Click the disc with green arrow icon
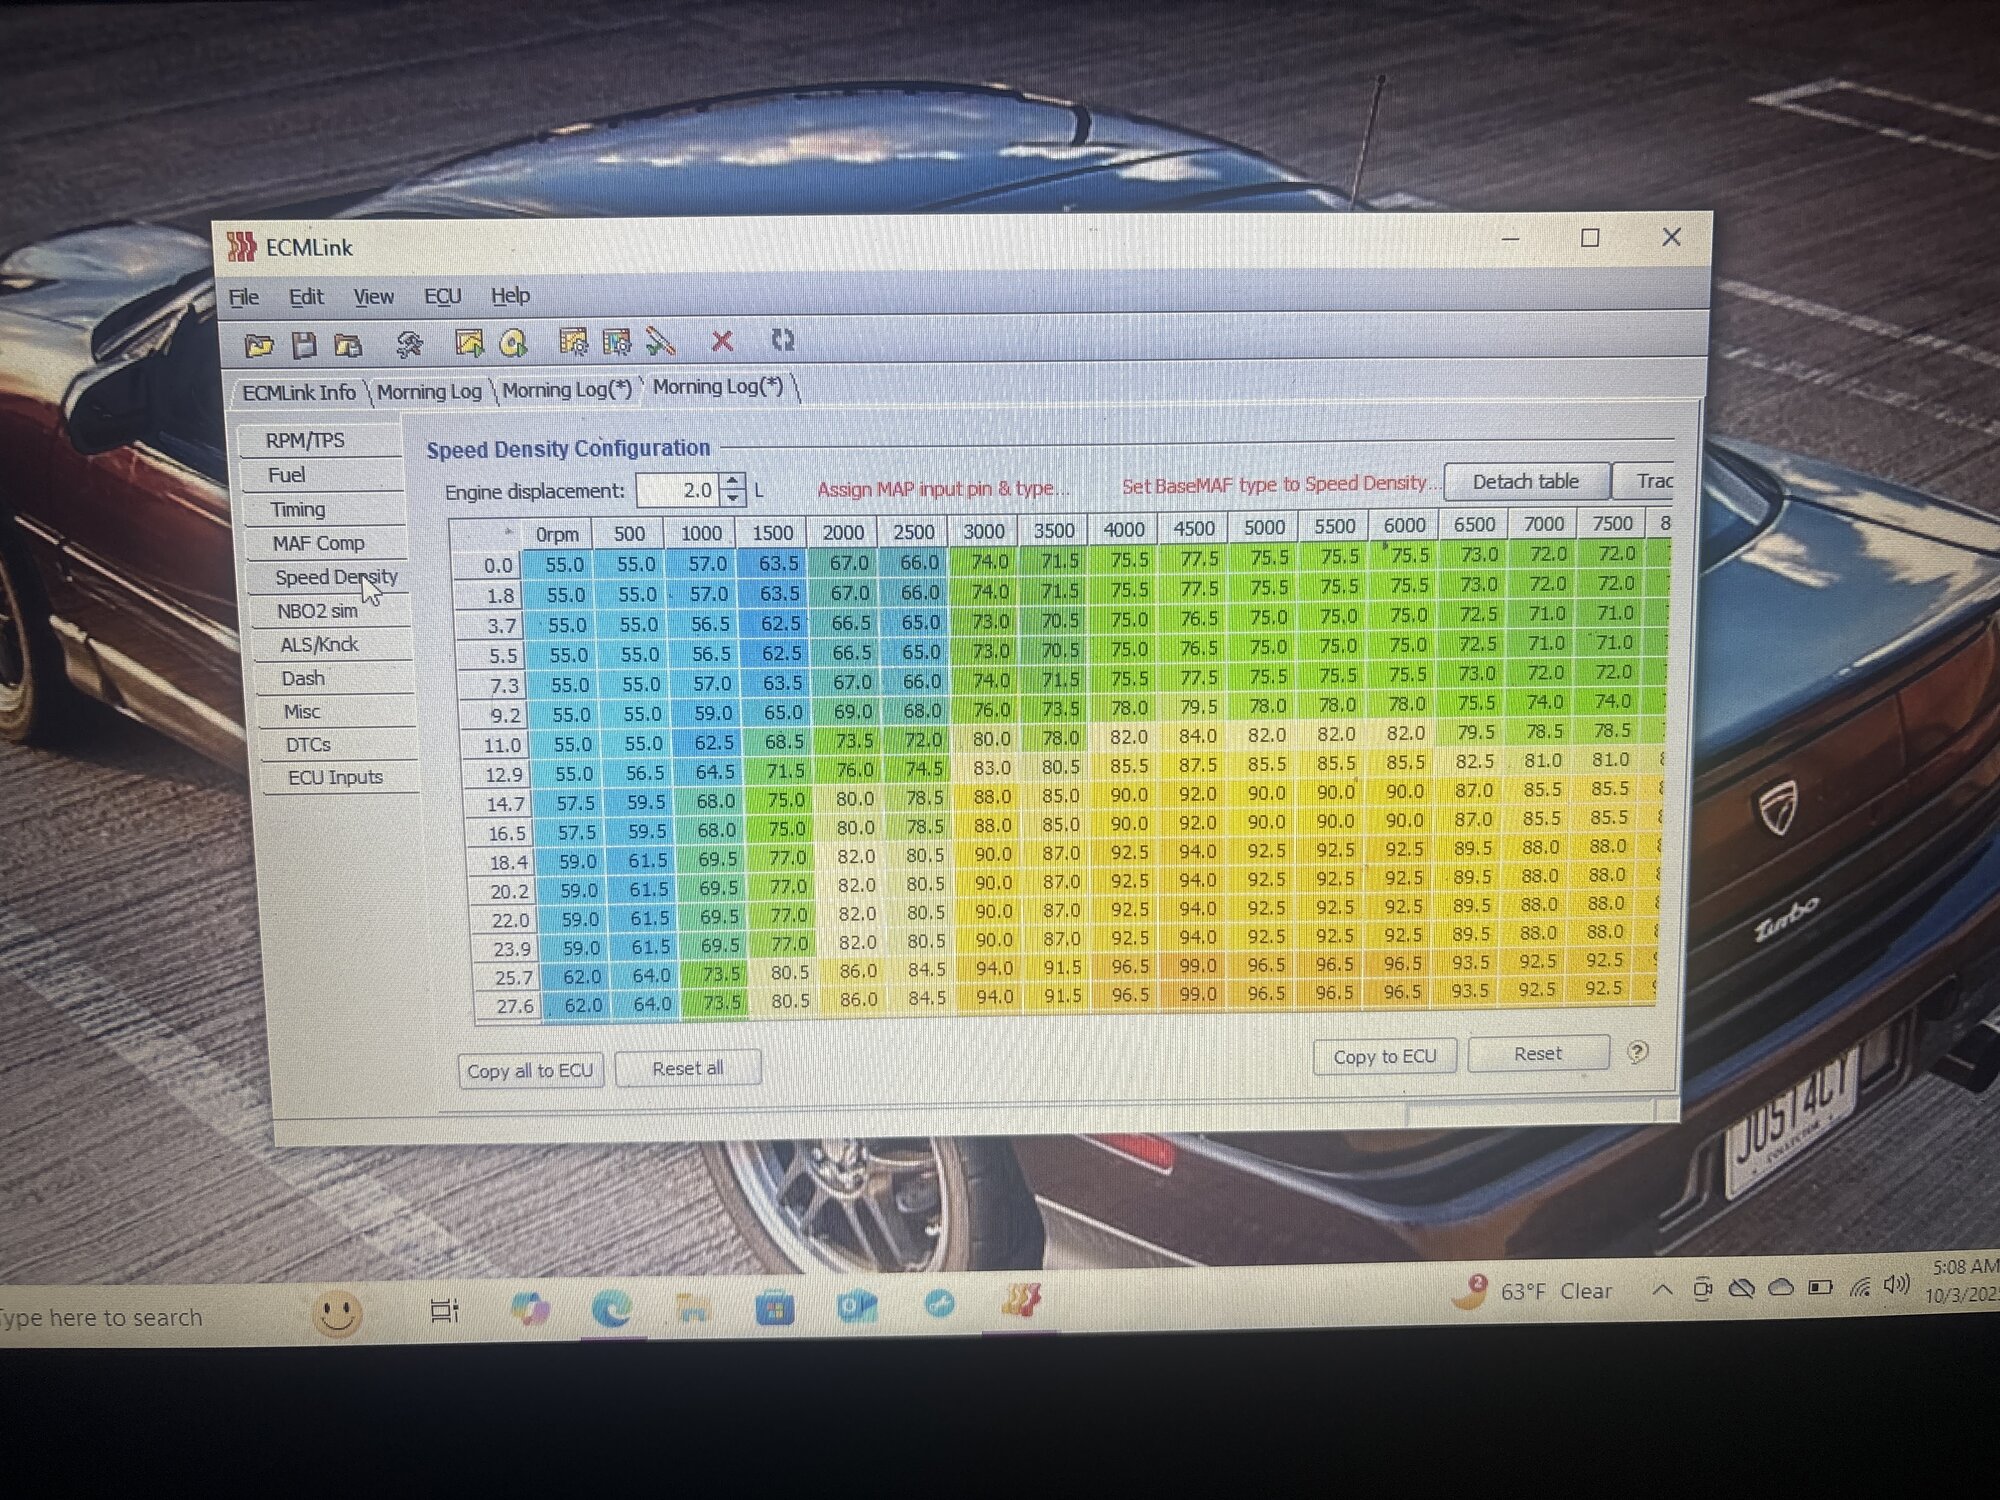Screen dimensions: 2000x1500 point(513,344)
